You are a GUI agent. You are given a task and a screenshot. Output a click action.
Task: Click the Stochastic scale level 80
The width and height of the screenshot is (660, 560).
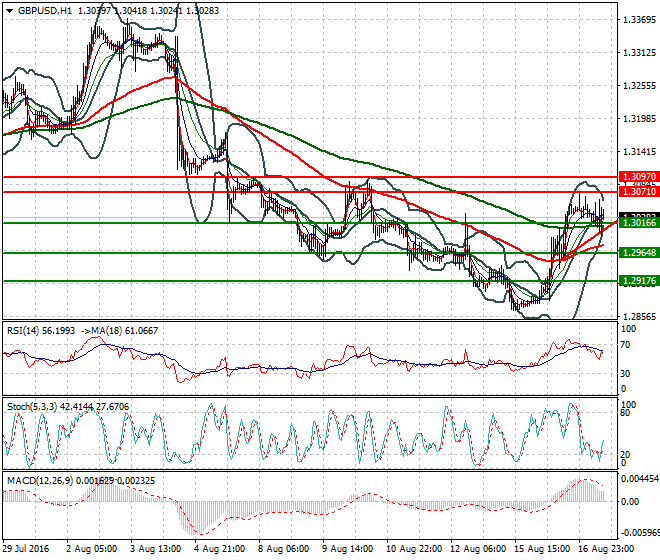pyautogui.click(x=626, y=412)
